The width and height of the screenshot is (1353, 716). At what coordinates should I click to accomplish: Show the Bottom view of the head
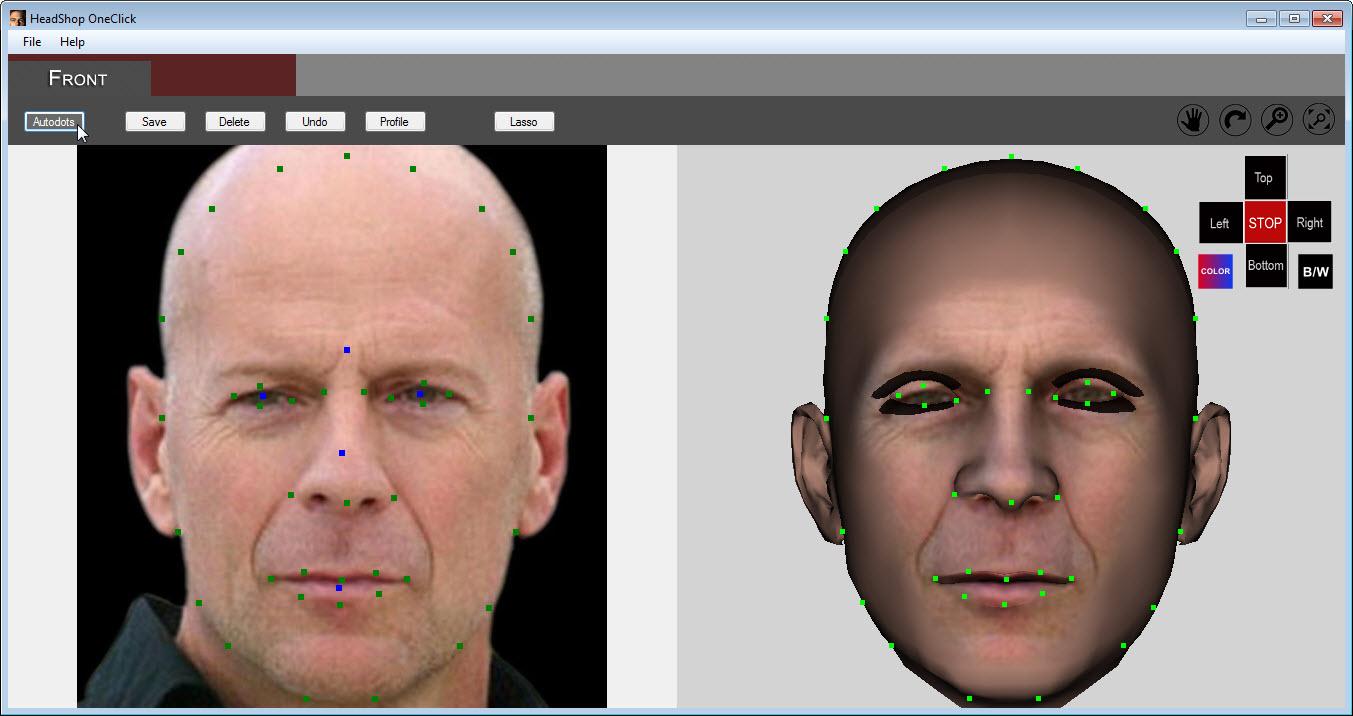tap(1265, 266)
